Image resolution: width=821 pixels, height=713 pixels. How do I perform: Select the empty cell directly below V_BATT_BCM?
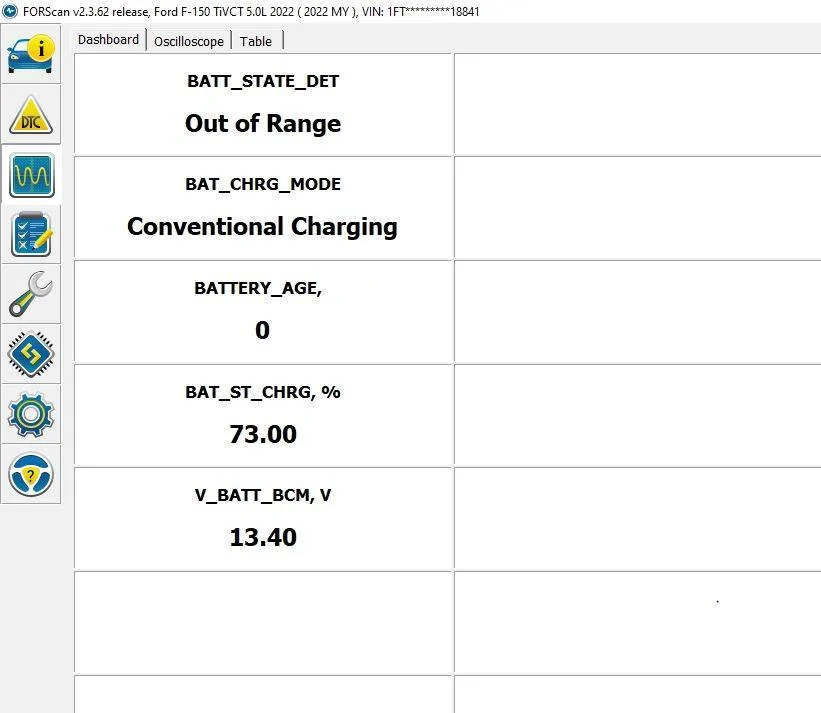tap(263, 622)
